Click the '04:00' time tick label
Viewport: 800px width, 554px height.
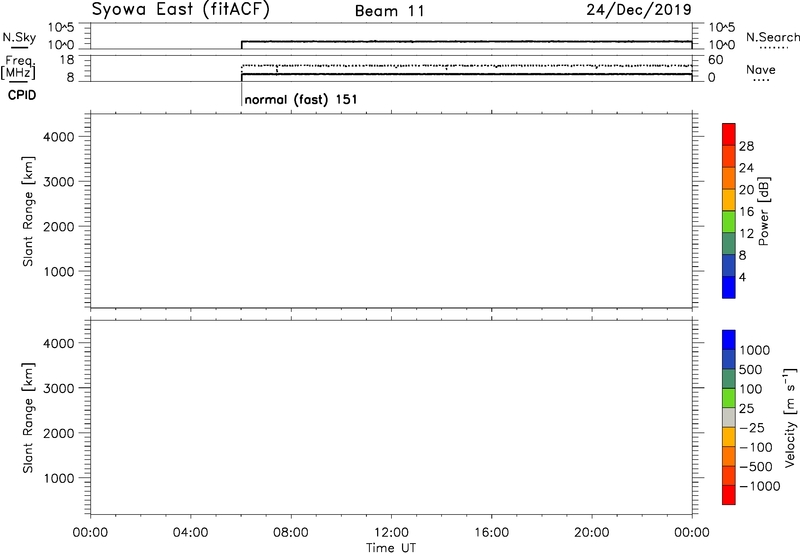pos(191,533)
